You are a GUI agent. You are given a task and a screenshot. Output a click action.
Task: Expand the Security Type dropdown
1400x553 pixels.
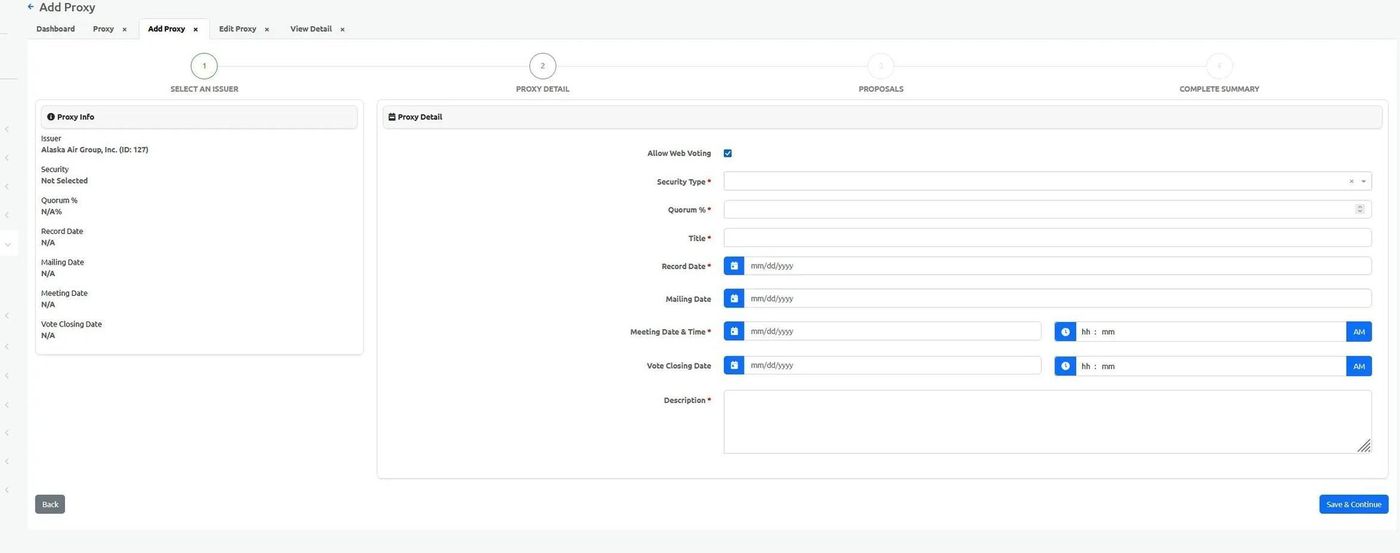pyautogui.click(x=1363, y=181)
